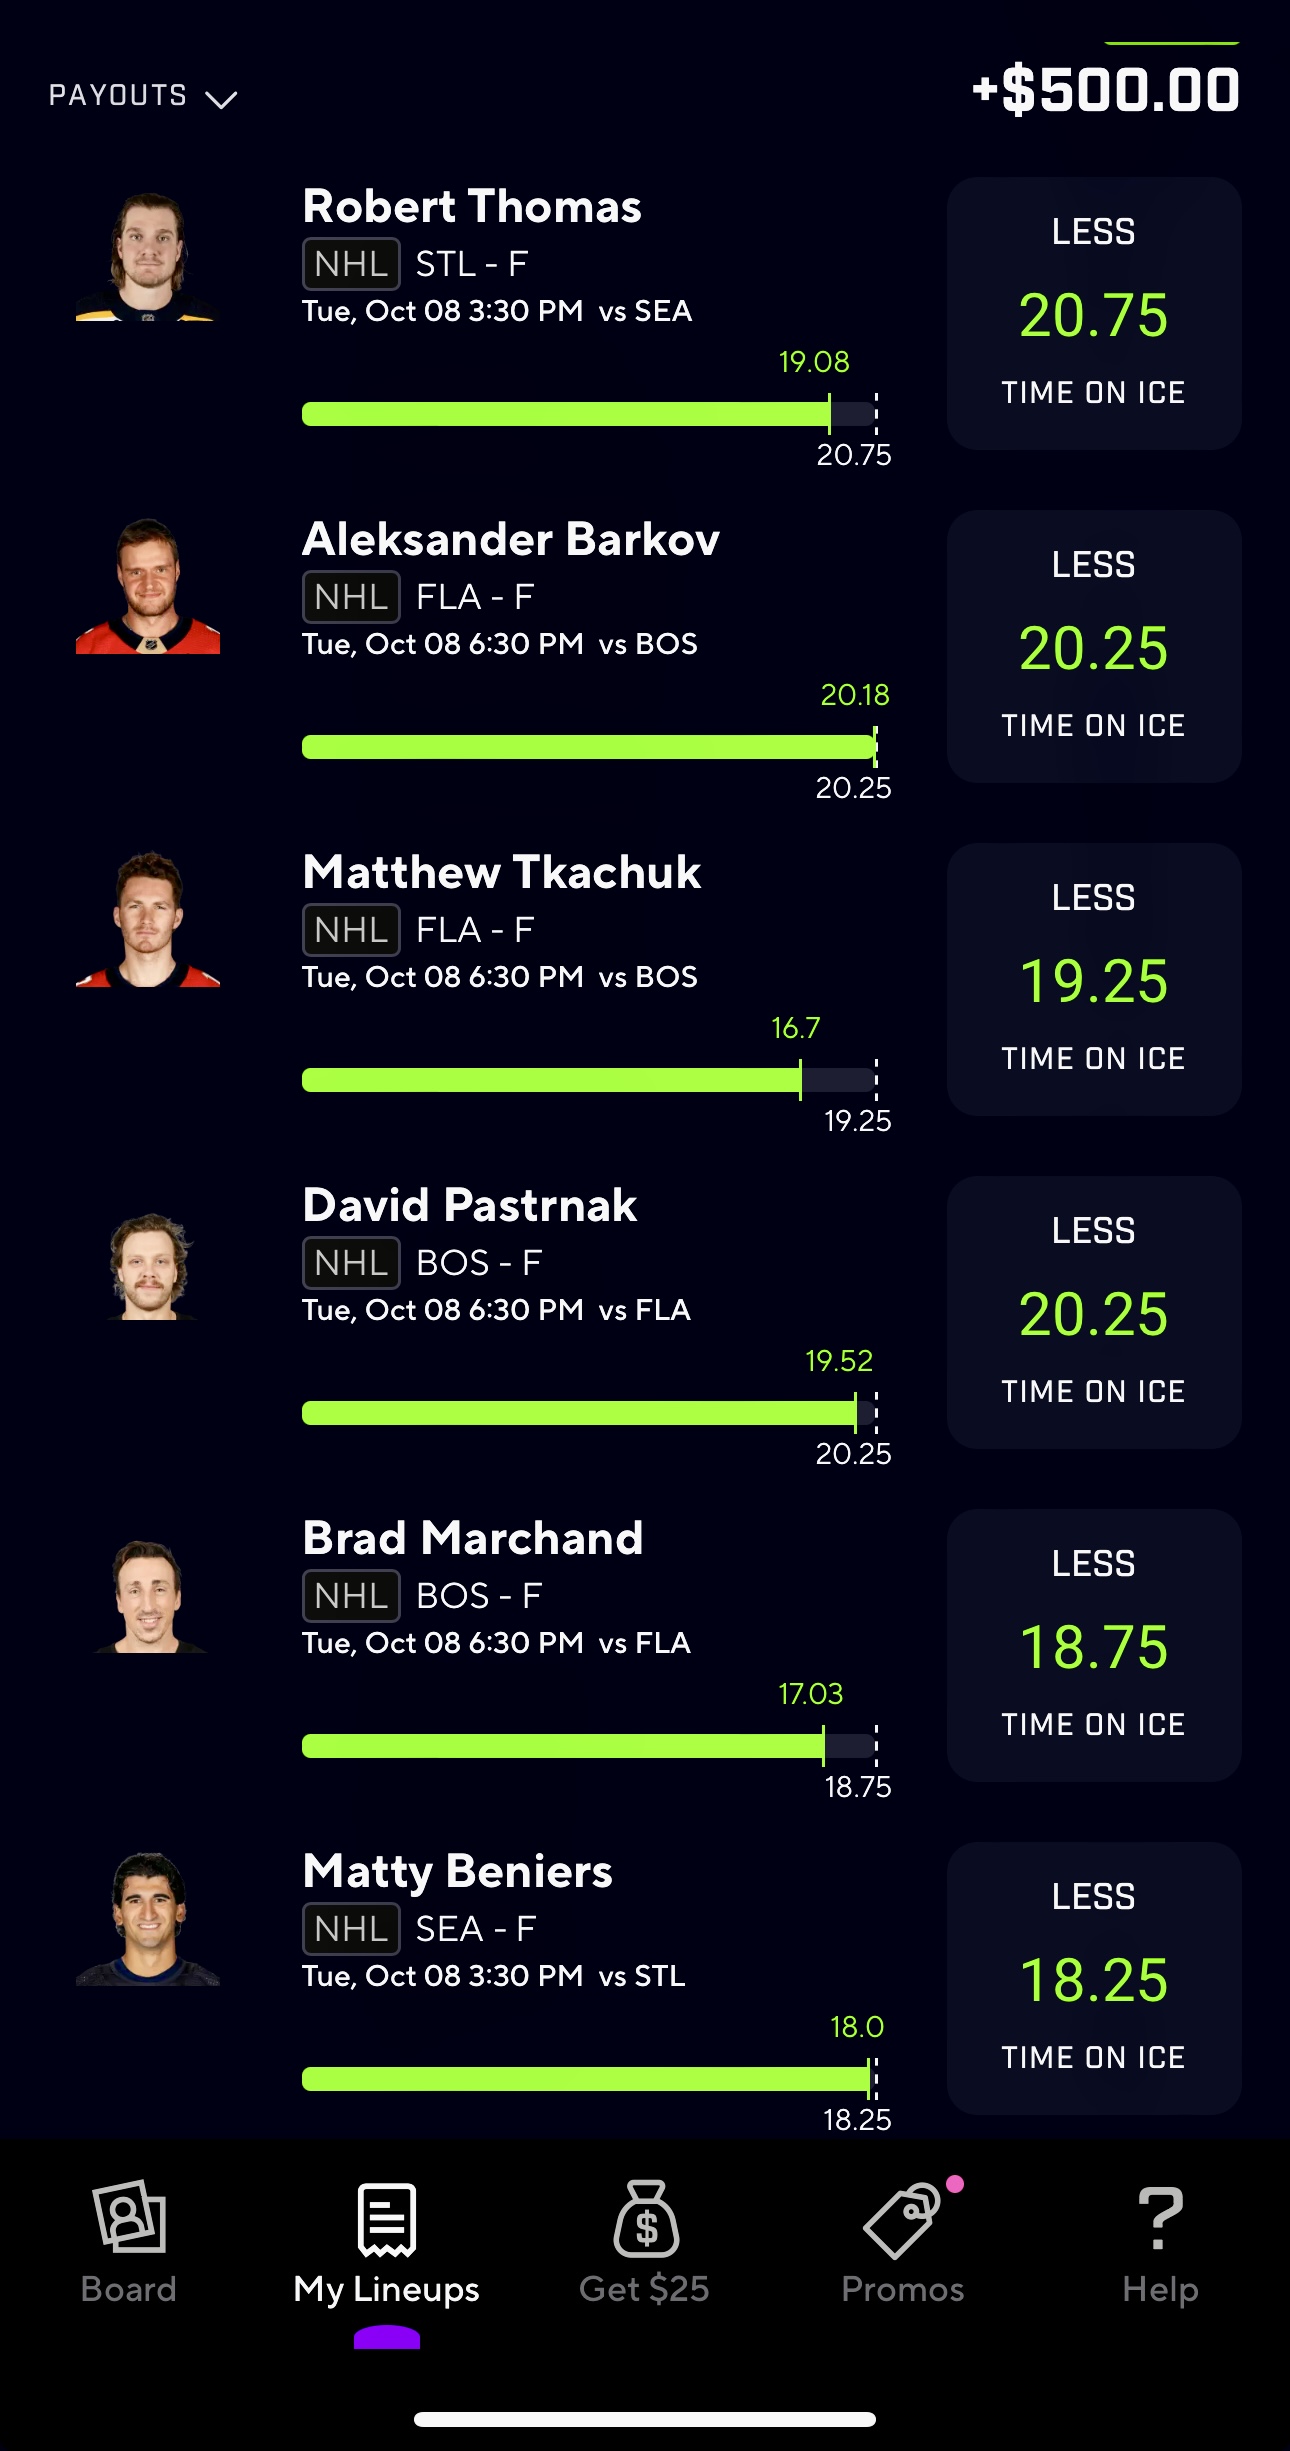Select the Help tab label
The image size is (1290, 2451).
point(1160,2289)
